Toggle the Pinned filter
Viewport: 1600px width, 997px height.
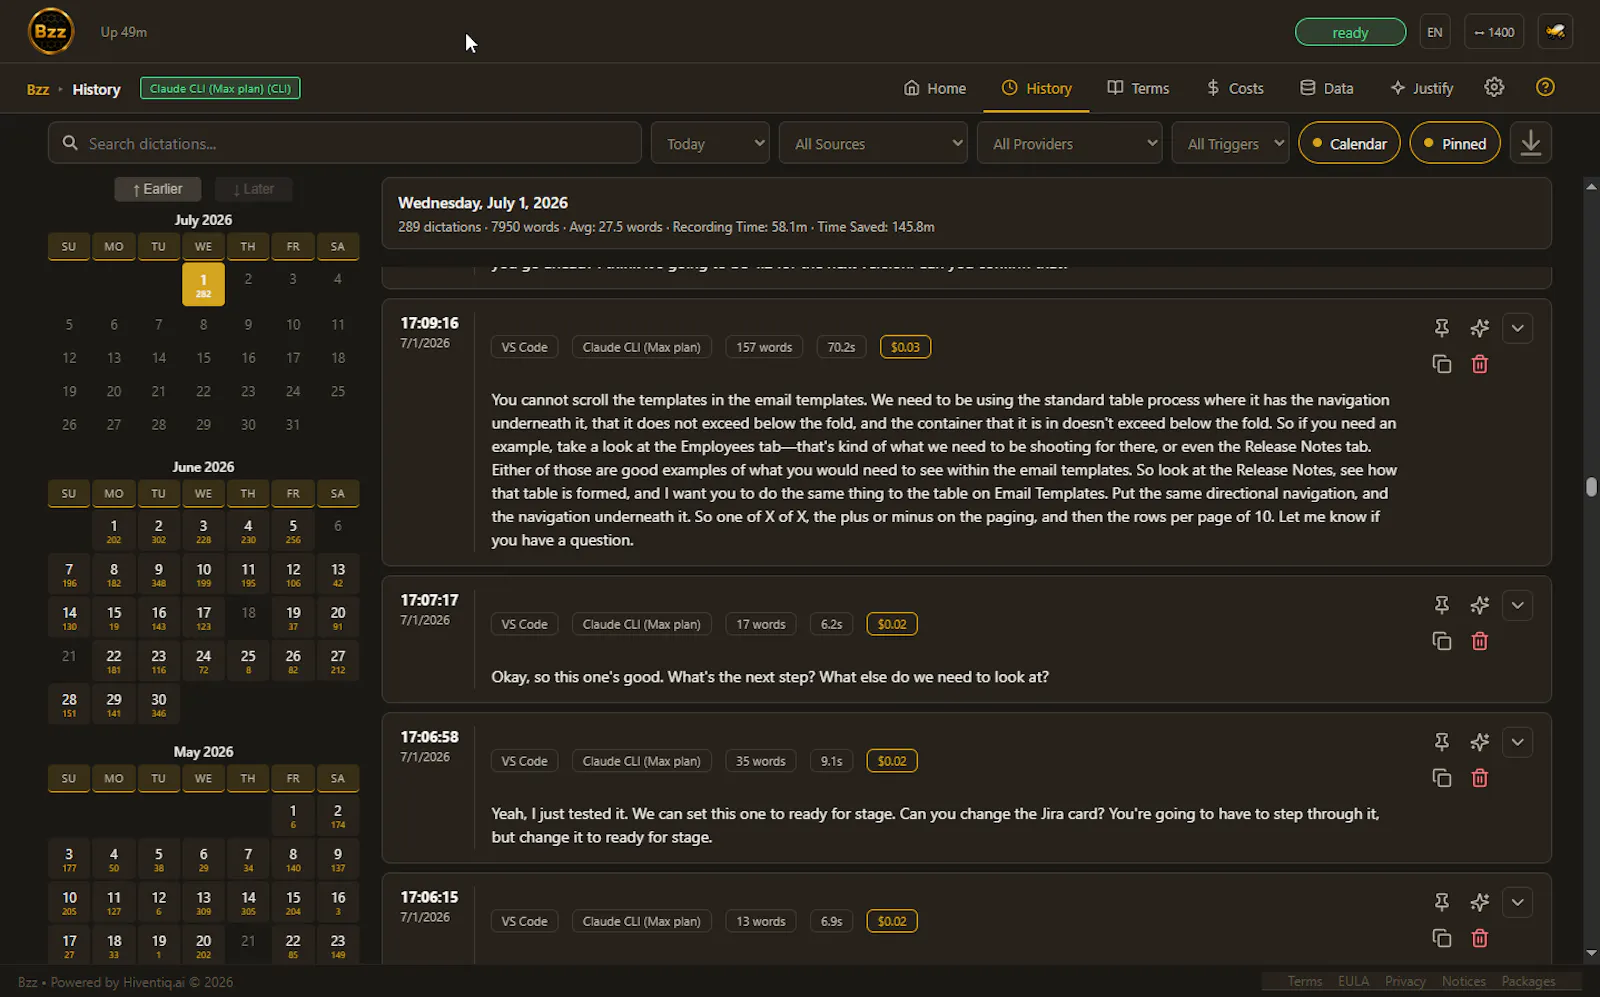pos(1455,143)
